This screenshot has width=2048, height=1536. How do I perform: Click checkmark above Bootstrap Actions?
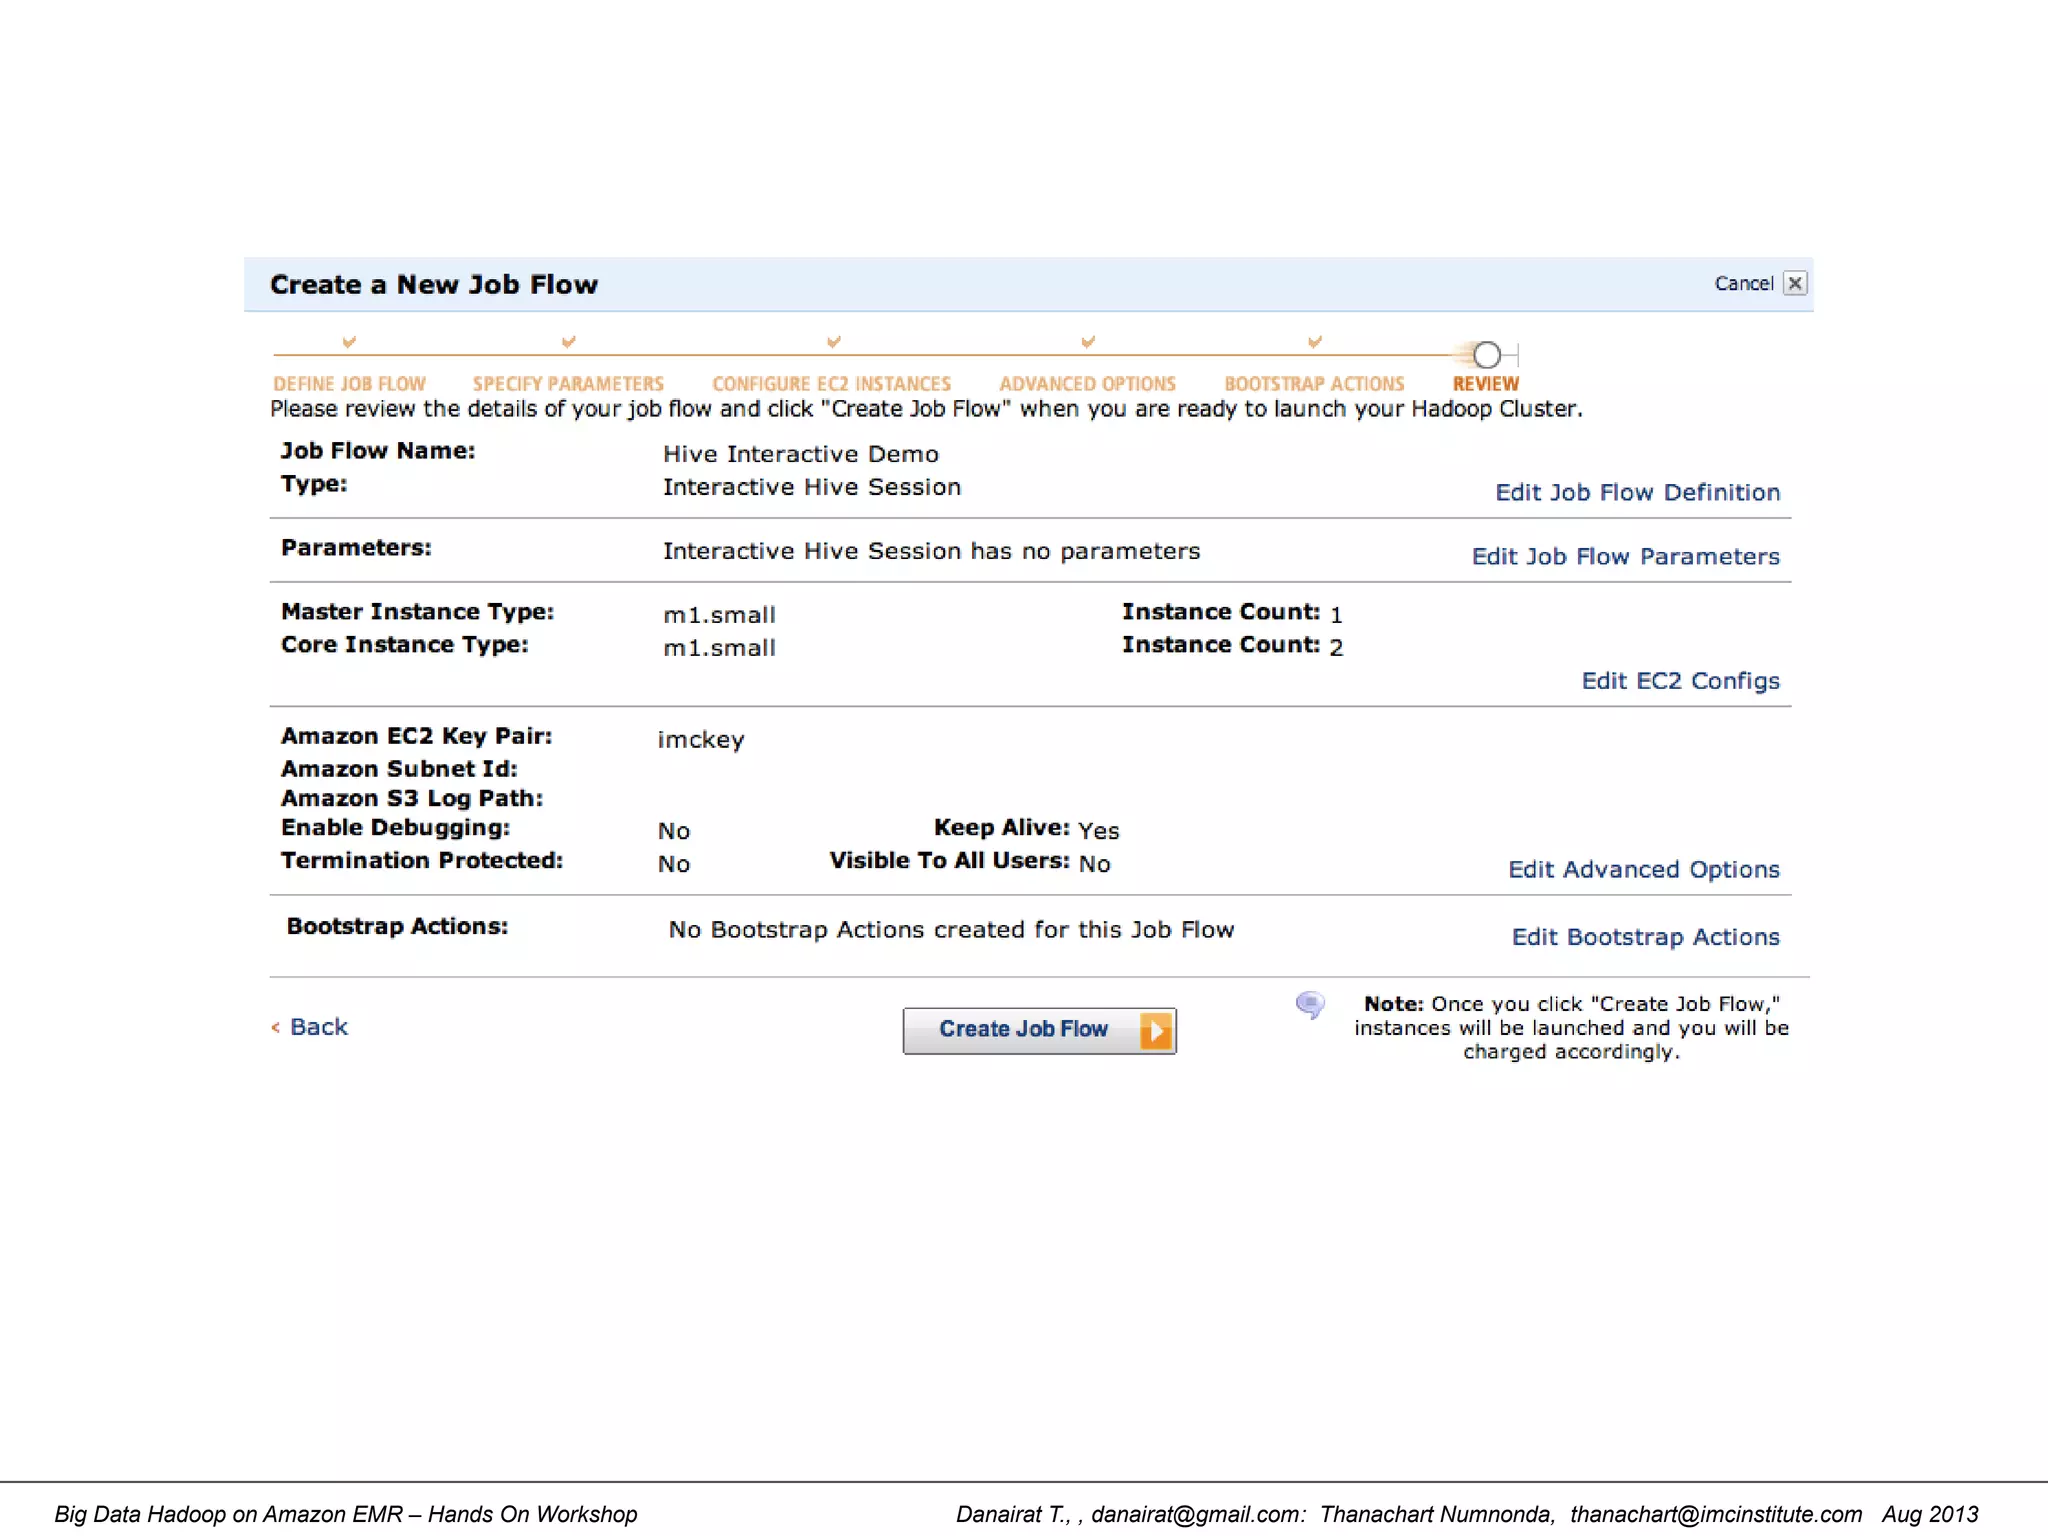pos(1315,342)
